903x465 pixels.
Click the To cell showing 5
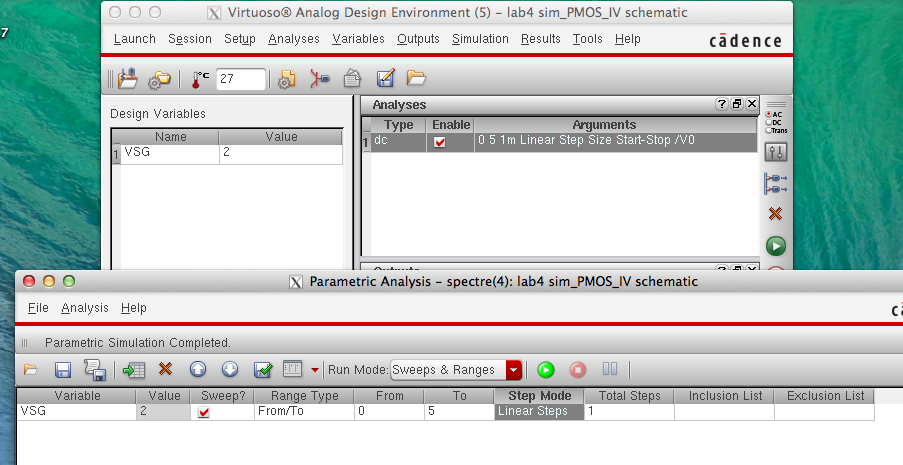click(x=459, y=412)
